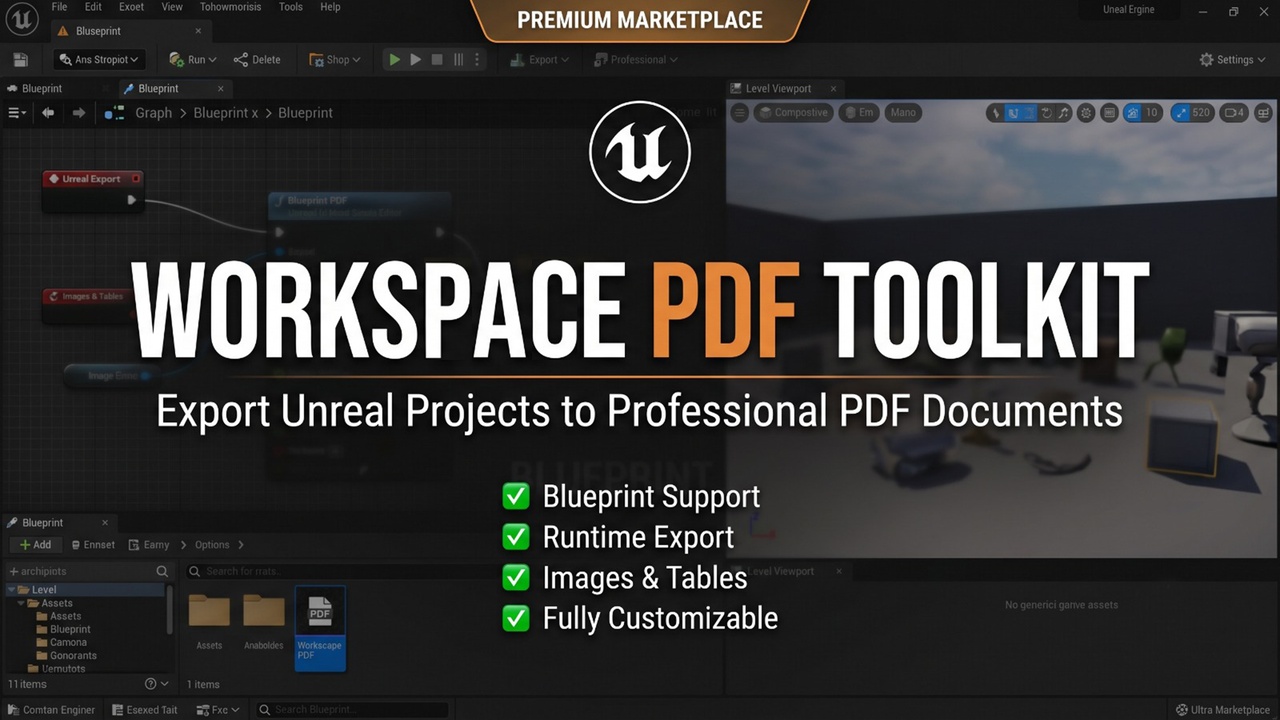Click the viewport layout icon at far right
The image size is (1280, 720).
[x=1262, y=113]
